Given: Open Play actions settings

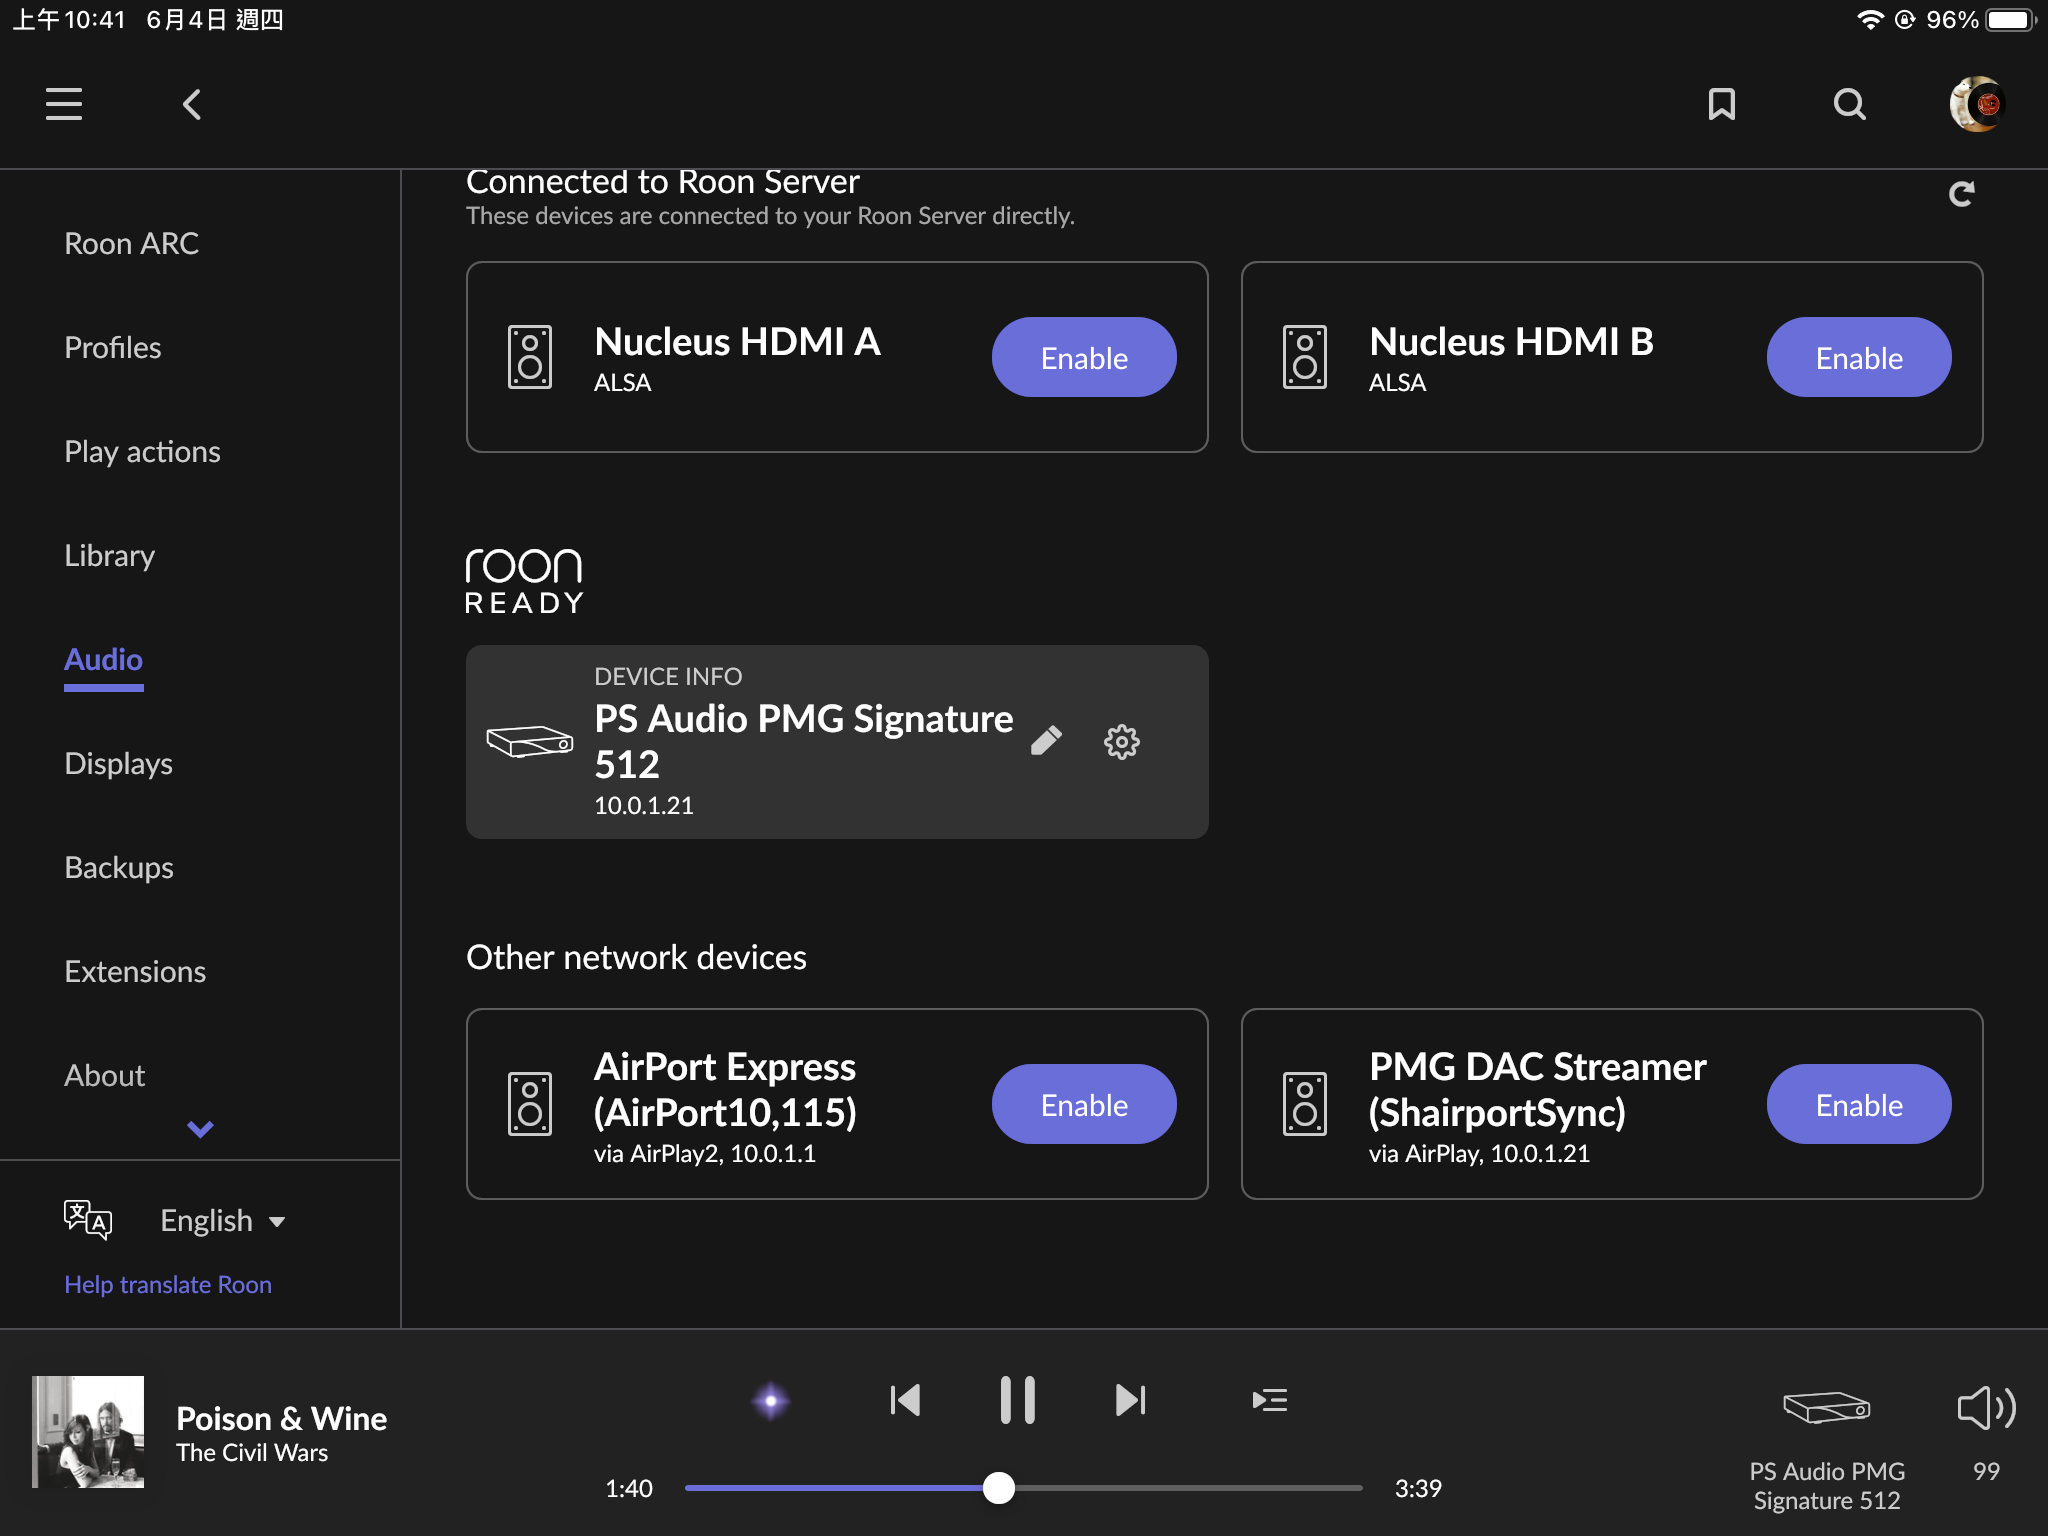Looking at the screenshot, I should pos(143,451).
